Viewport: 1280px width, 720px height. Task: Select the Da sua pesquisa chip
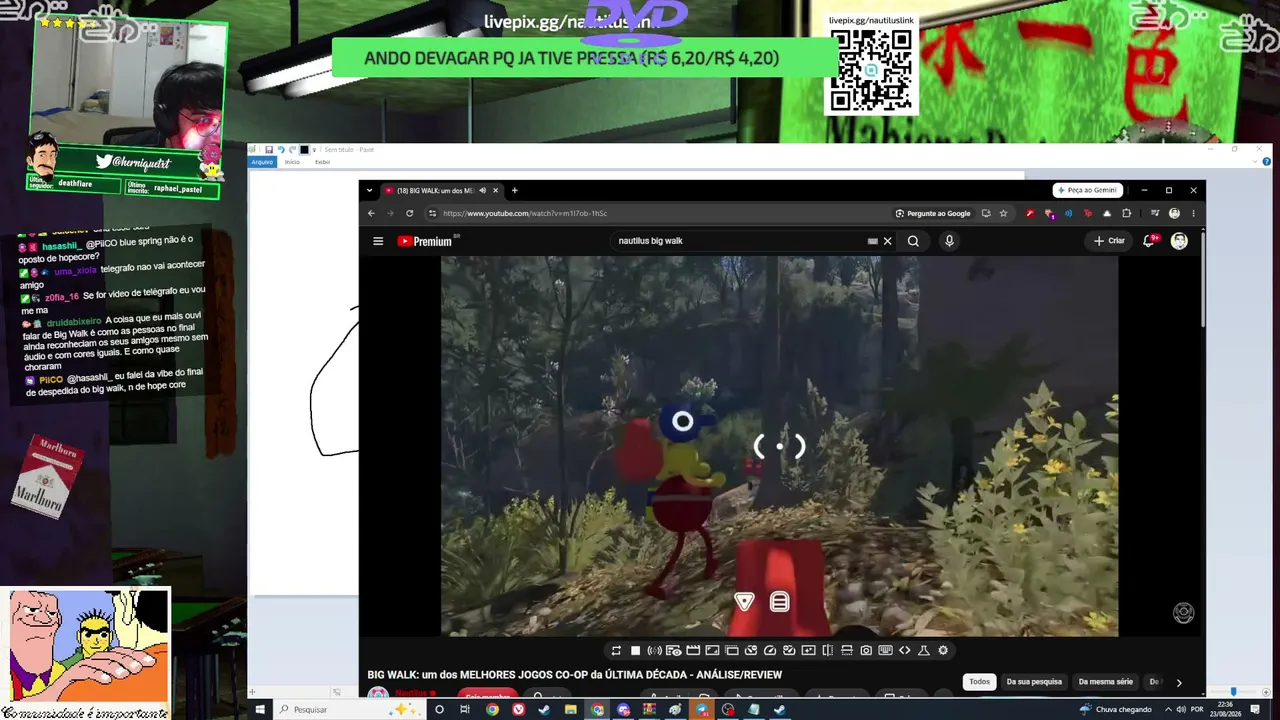[1034, 682]
